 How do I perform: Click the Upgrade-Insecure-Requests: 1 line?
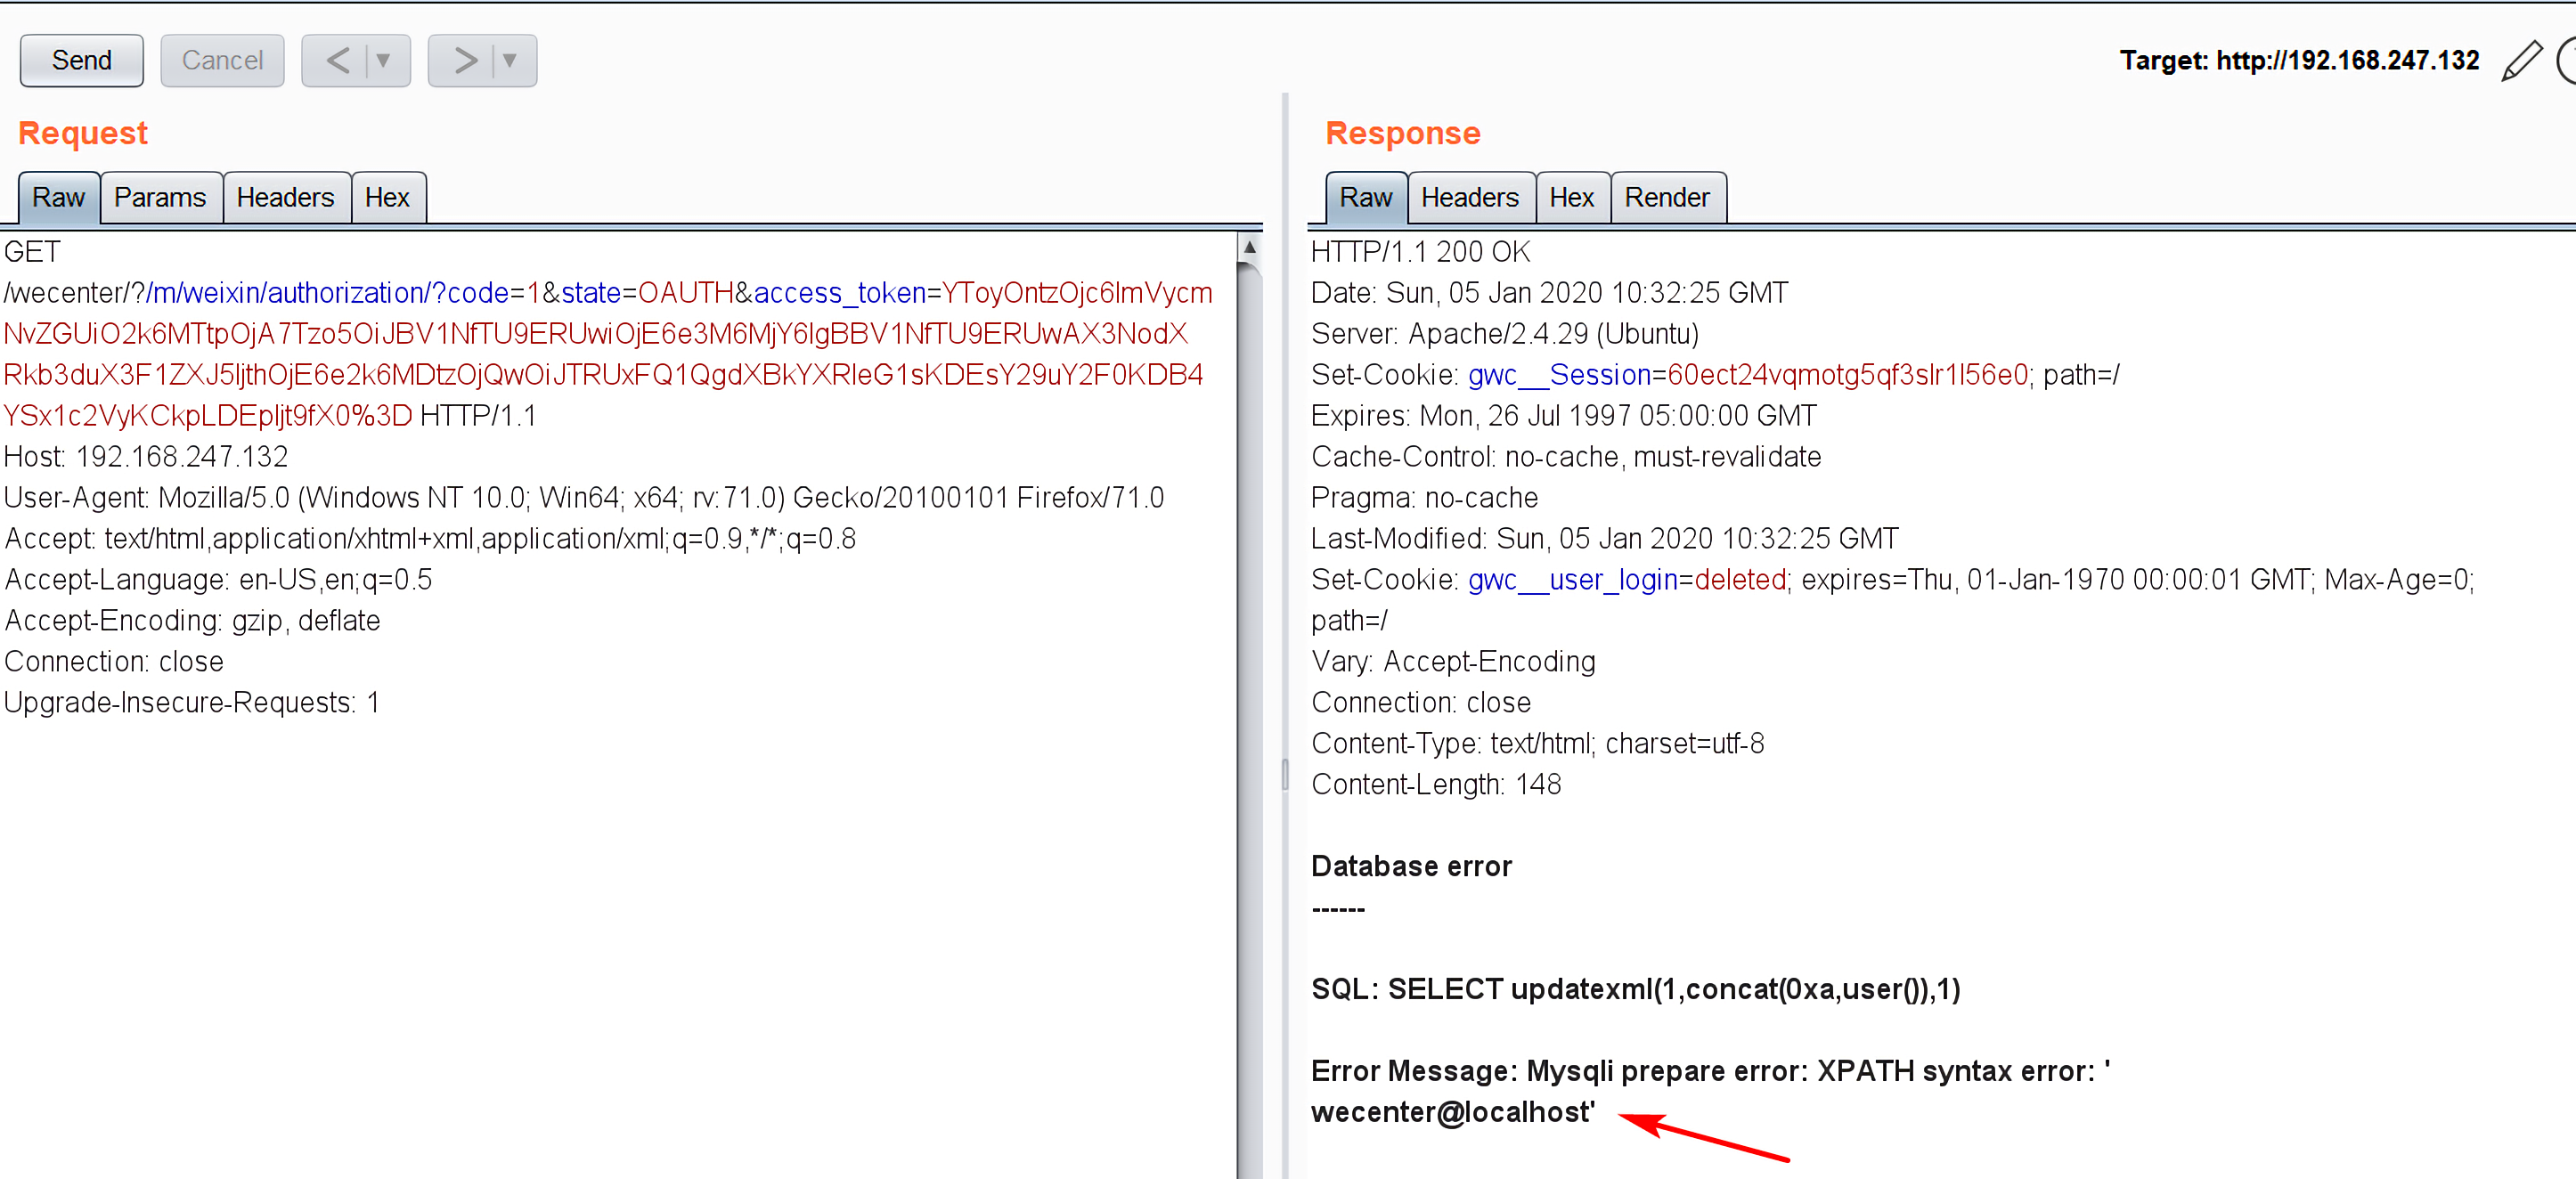click(192, 703)
